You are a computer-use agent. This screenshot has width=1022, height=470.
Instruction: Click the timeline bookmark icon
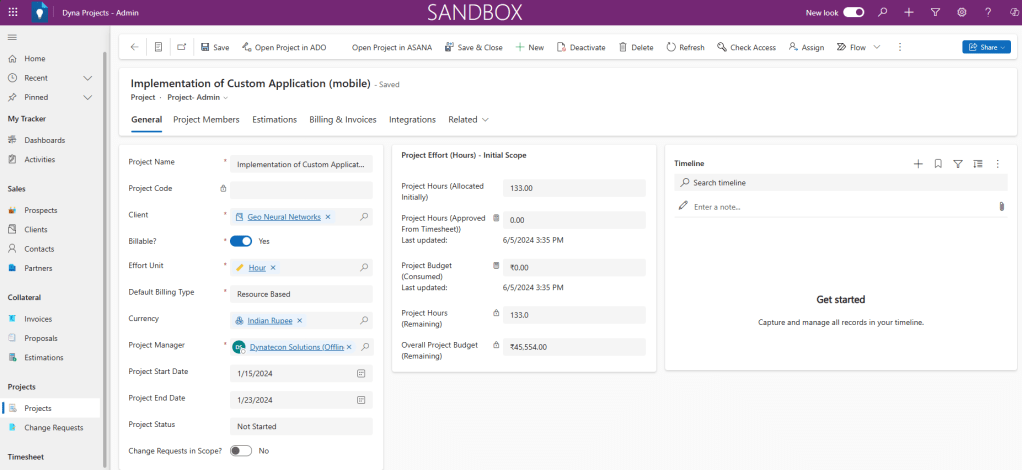point(938,163)
